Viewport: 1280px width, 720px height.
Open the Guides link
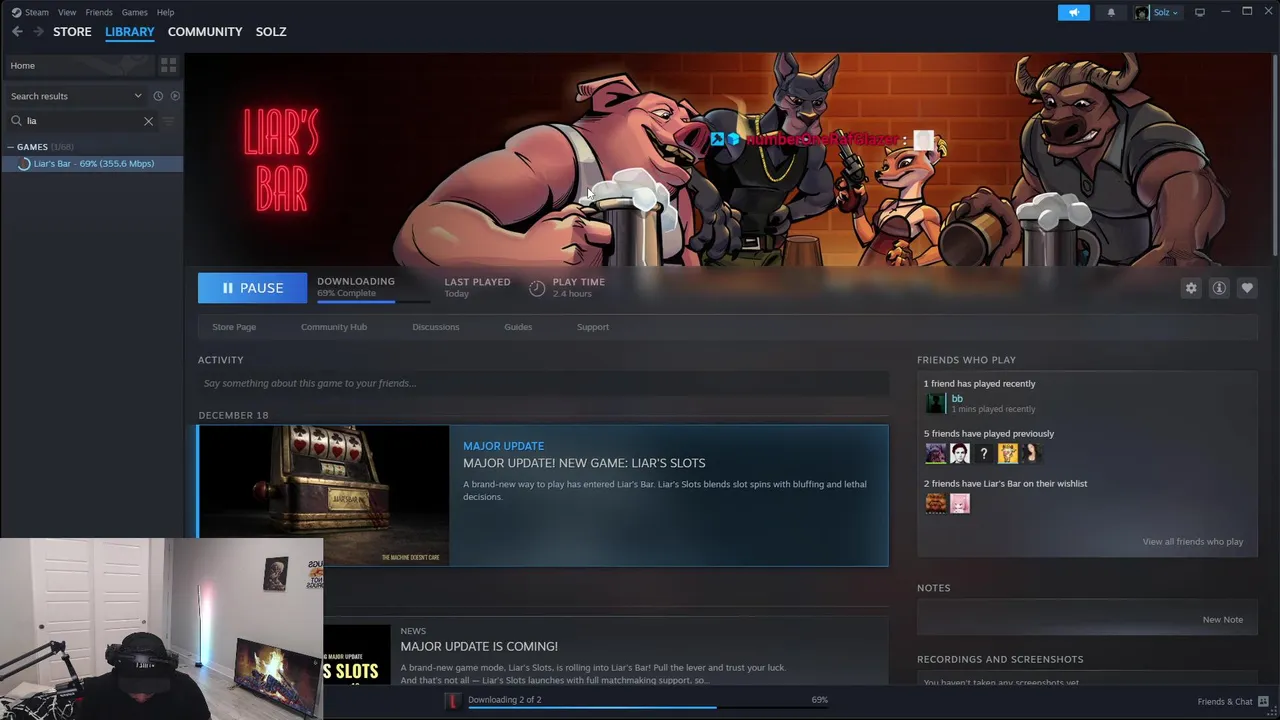(518, 327)
